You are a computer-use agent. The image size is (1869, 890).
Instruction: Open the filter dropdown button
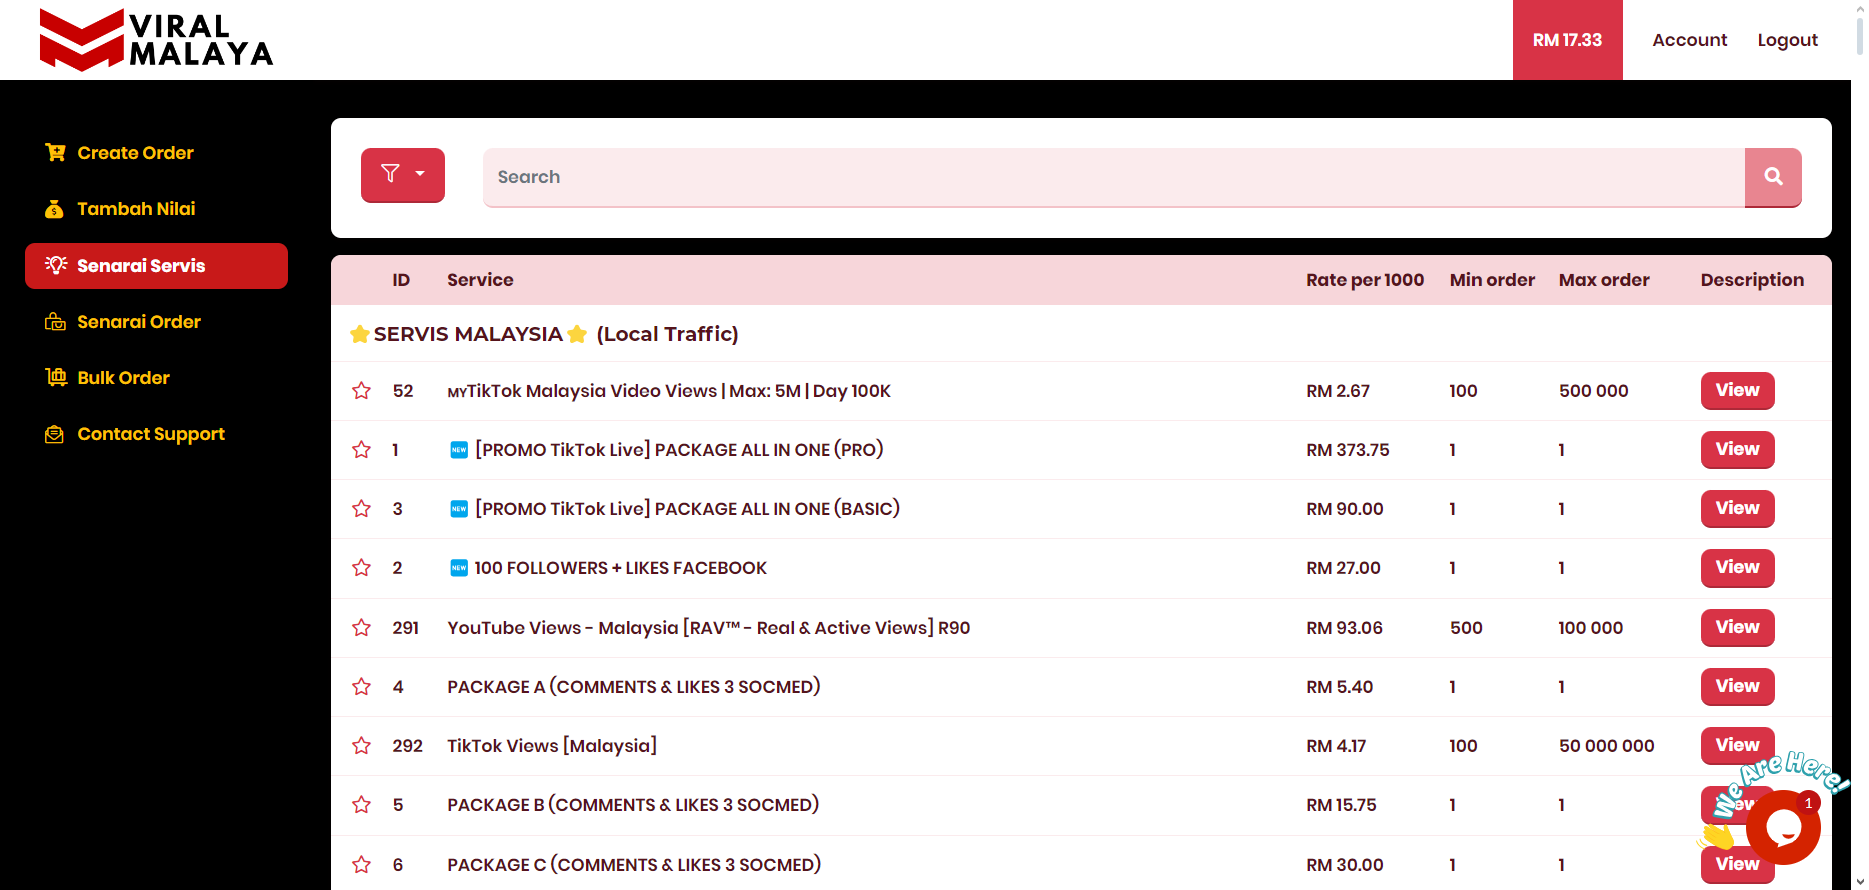(x=403, y=175)
